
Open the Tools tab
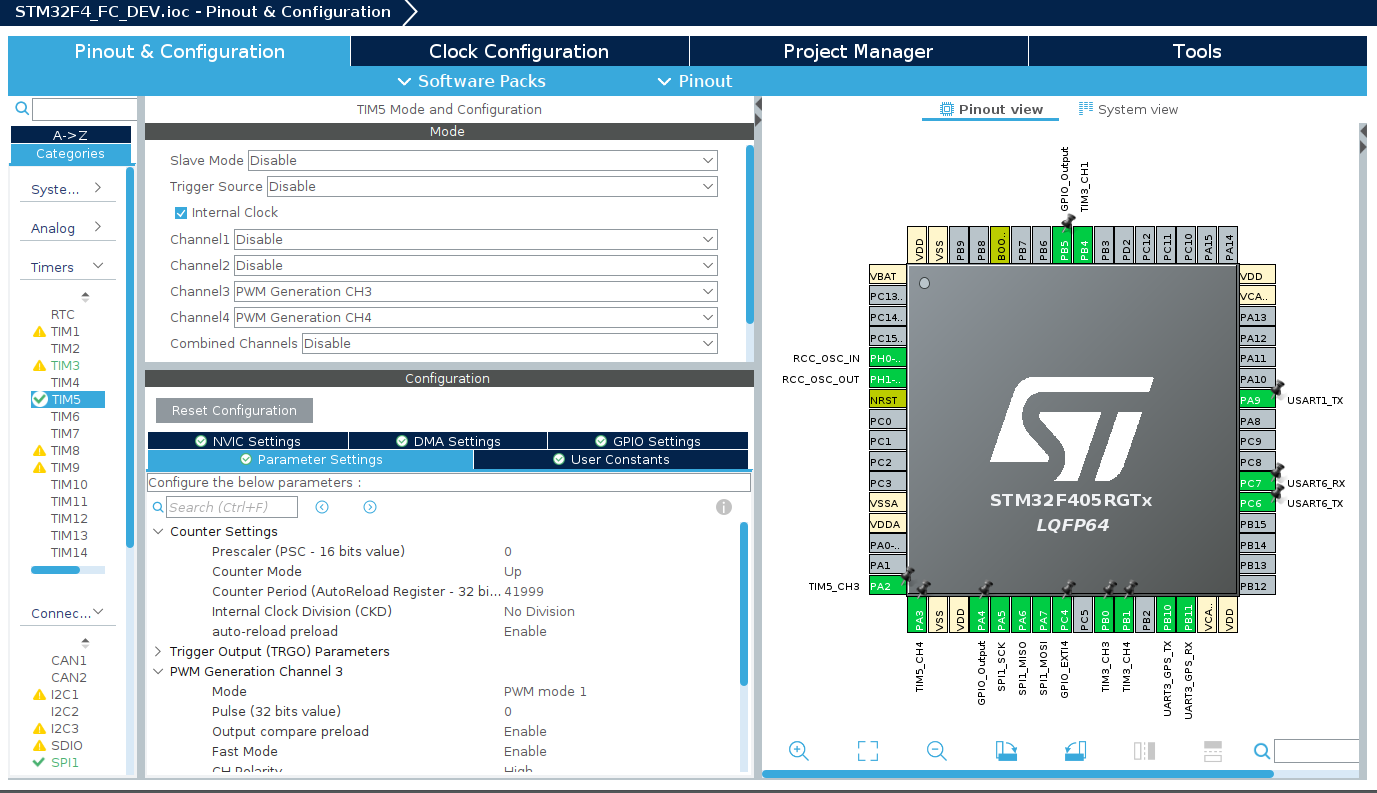(1197, 51)
